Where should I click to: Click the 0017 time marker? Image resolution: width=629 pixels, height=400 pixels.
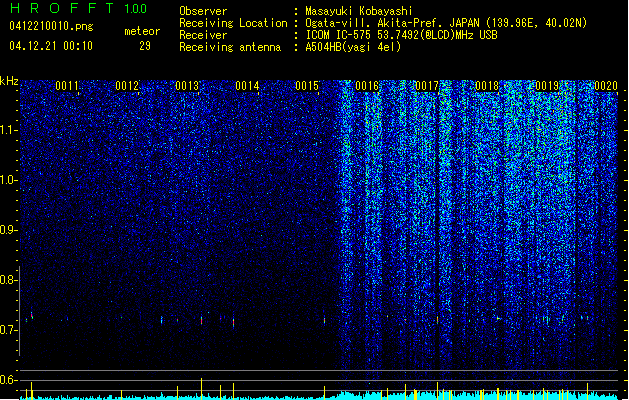pyautogui.click(x=427, y=86)
